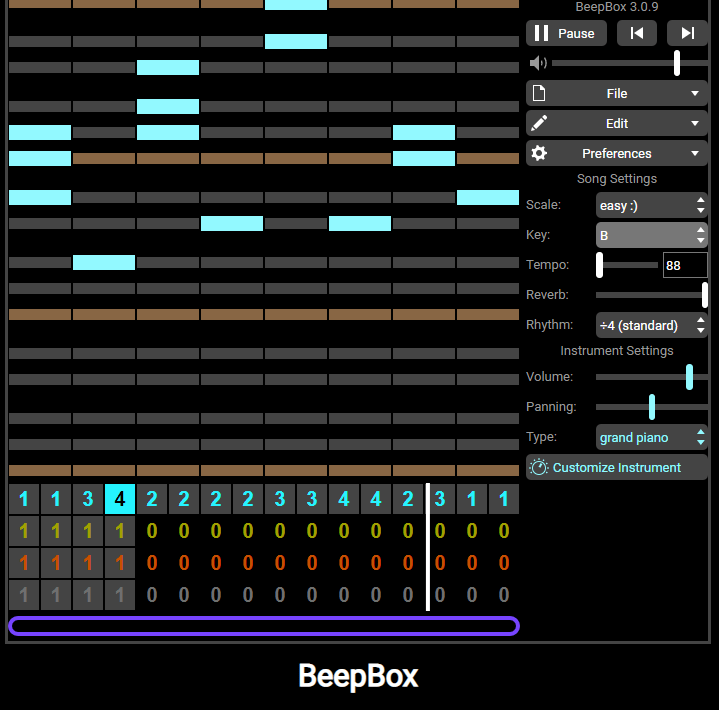Expand the Scale dropdown
The image size is (719, 710).
[x=651, y=205]
